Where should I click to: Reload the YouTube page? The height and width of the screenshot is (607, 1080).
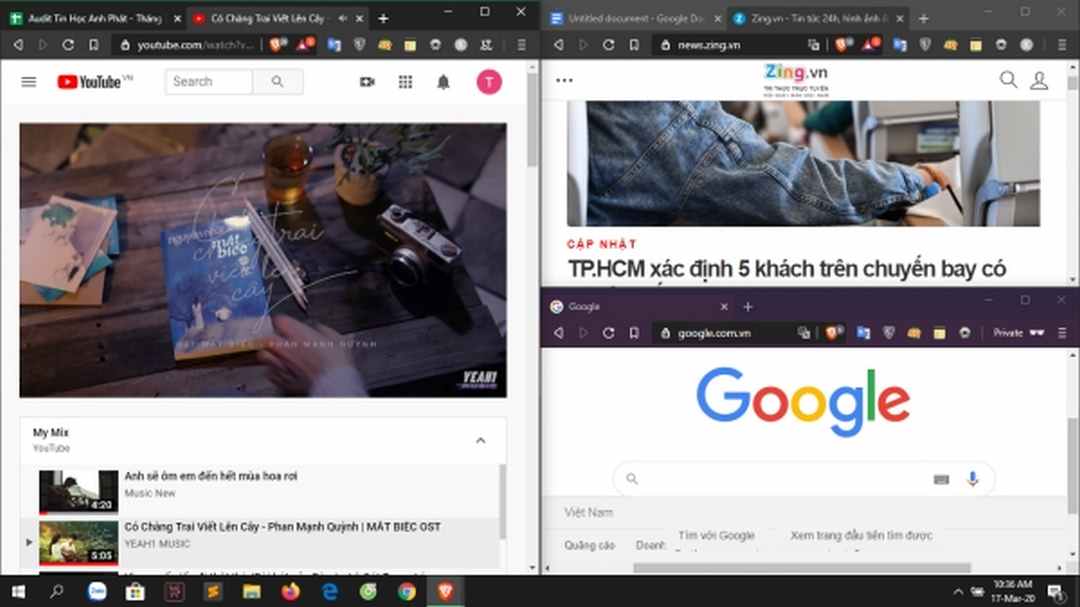(68, 45)
